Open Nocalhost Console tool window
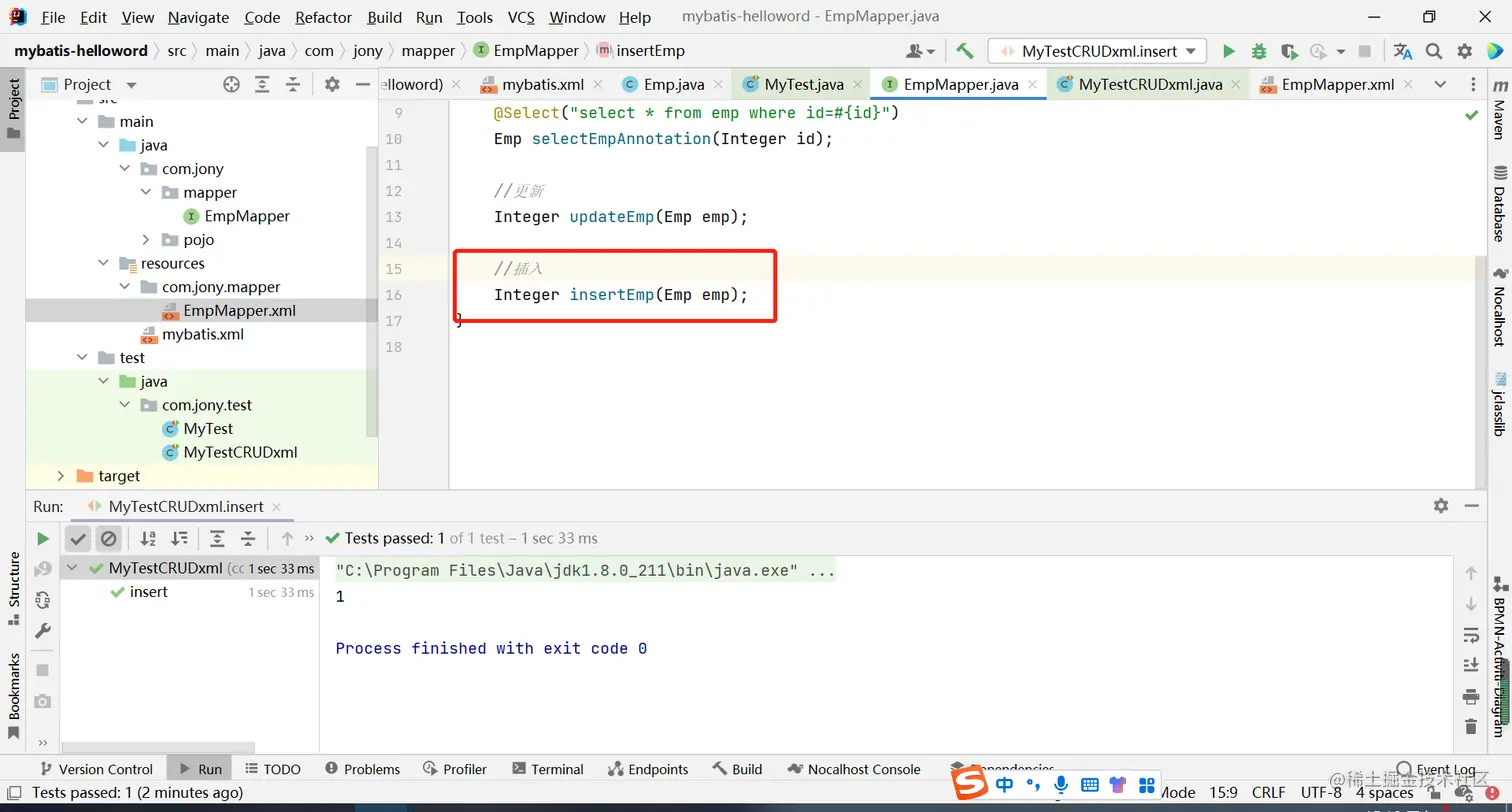Screen dimensions: 1512x812 (854, 769)
